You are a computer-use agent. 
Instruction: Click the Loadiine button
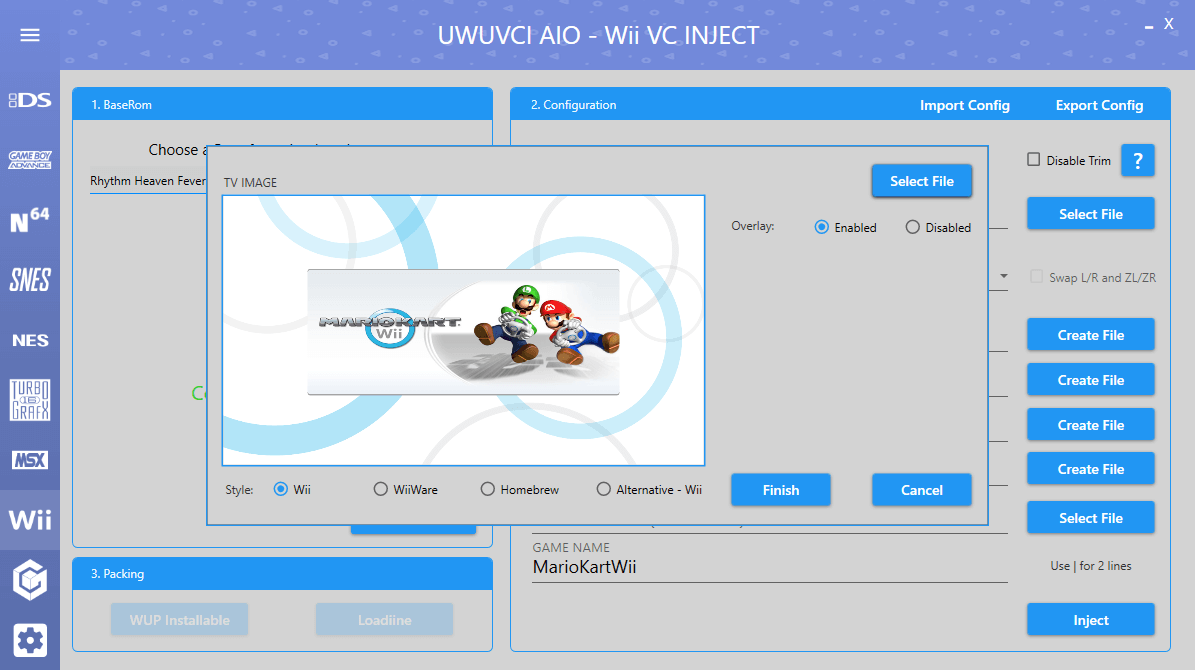coord(384,620)
